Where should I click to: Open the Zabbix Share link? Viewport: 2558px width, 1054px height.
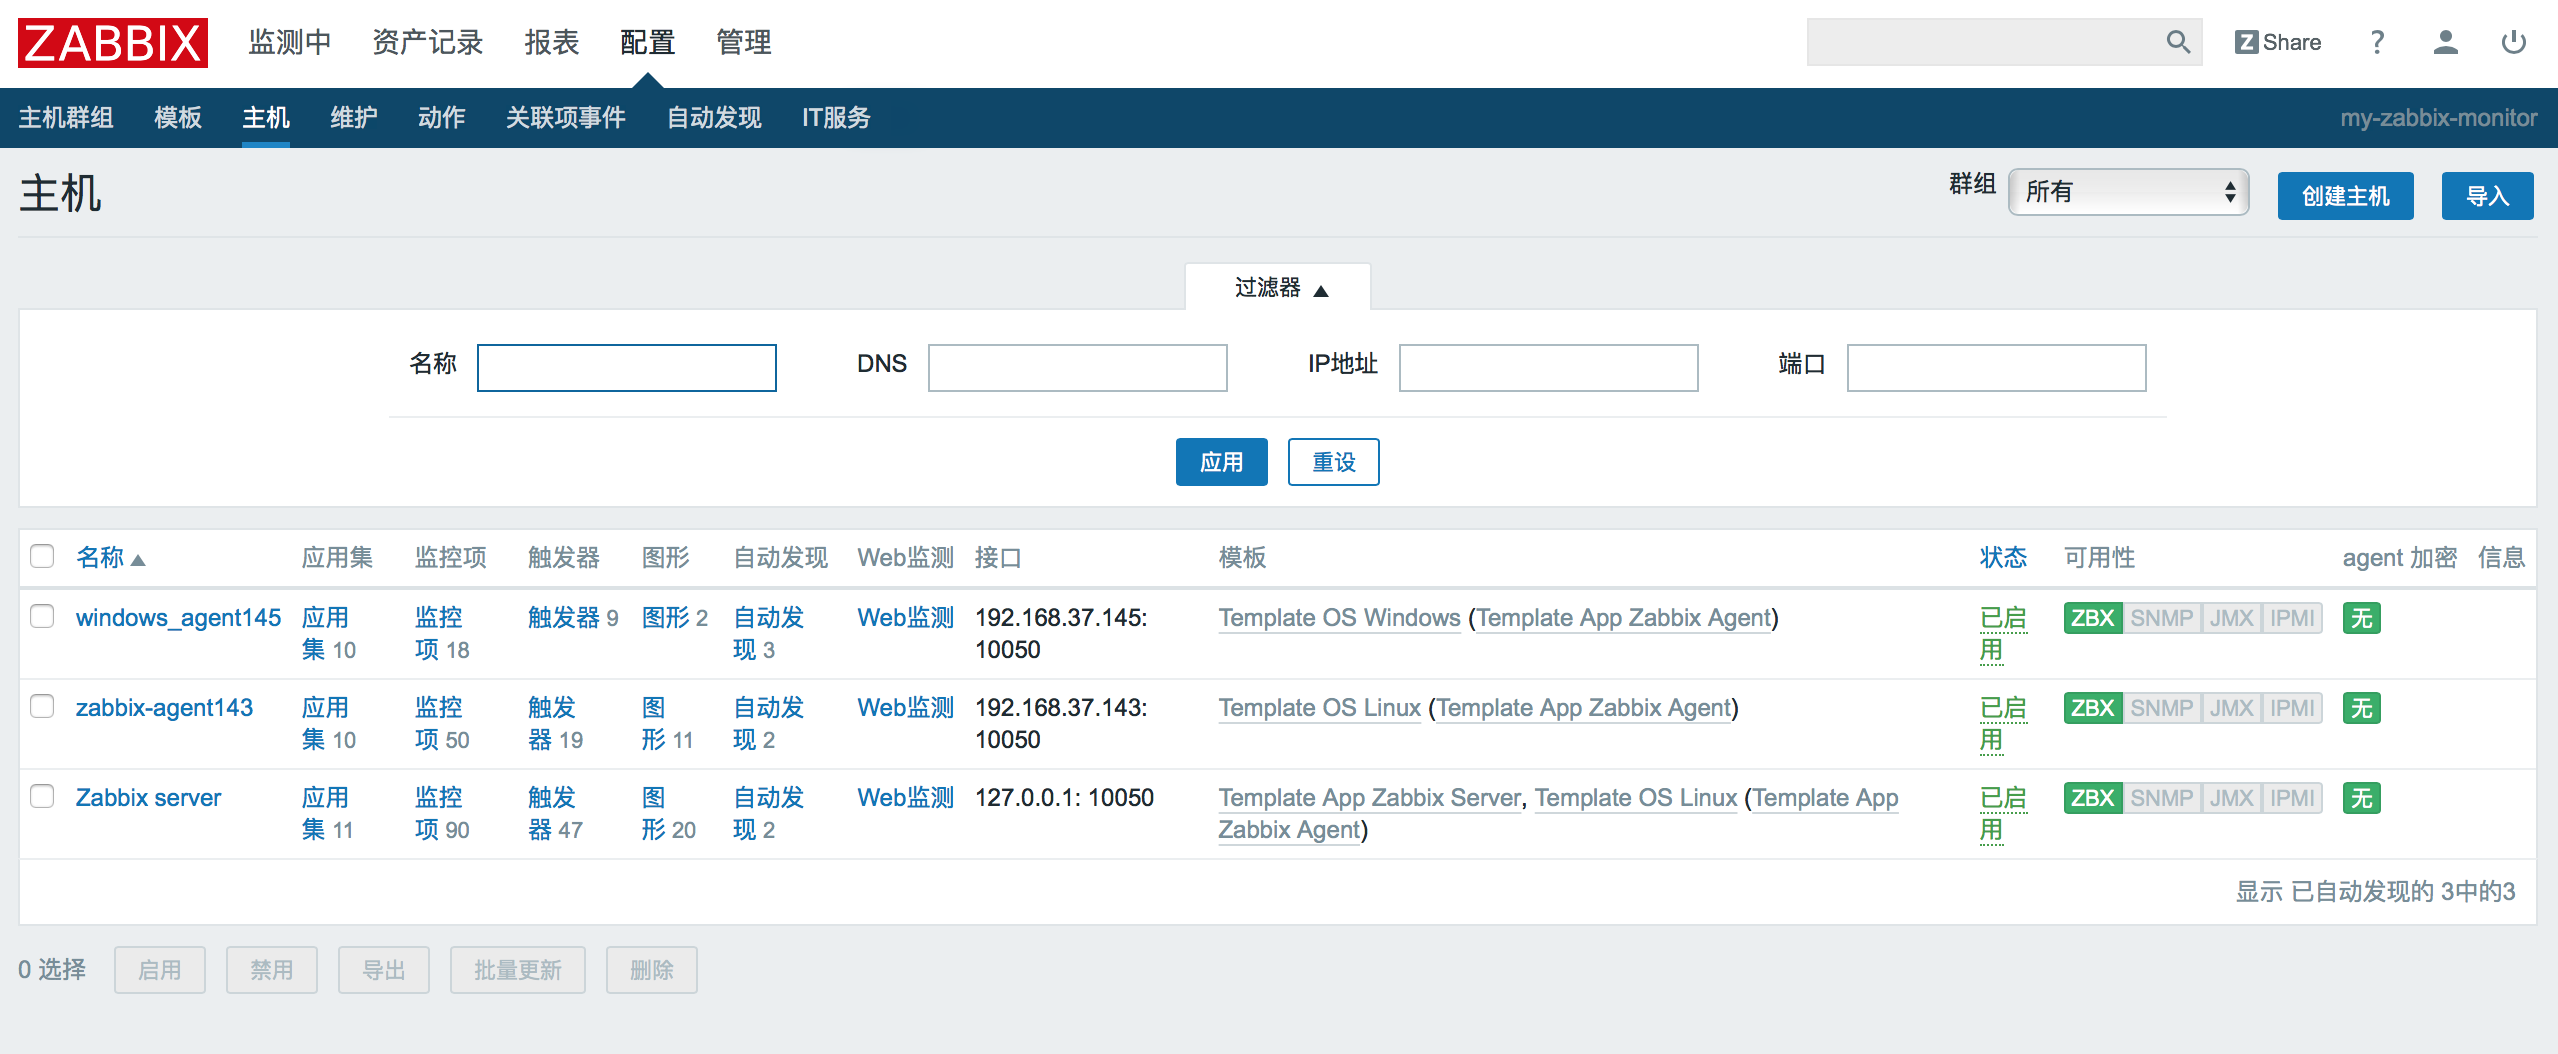(2278, 42)
